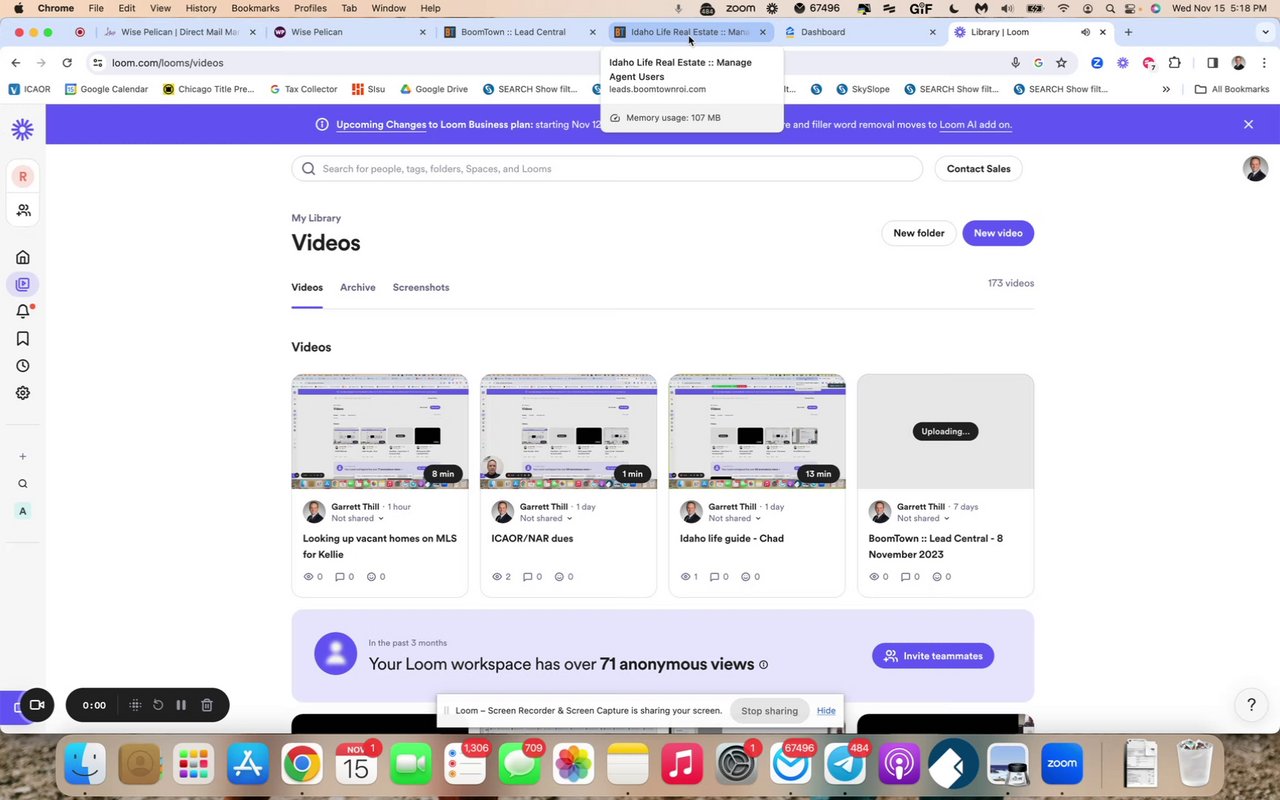This screenshot has height=800, width=1280.
Task: Open the Upcoming Changes link in banner
Action: (381, 125)
